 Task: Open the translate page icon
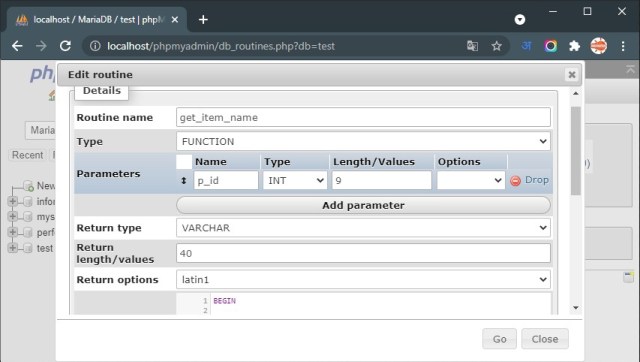[x=472, y=46]
